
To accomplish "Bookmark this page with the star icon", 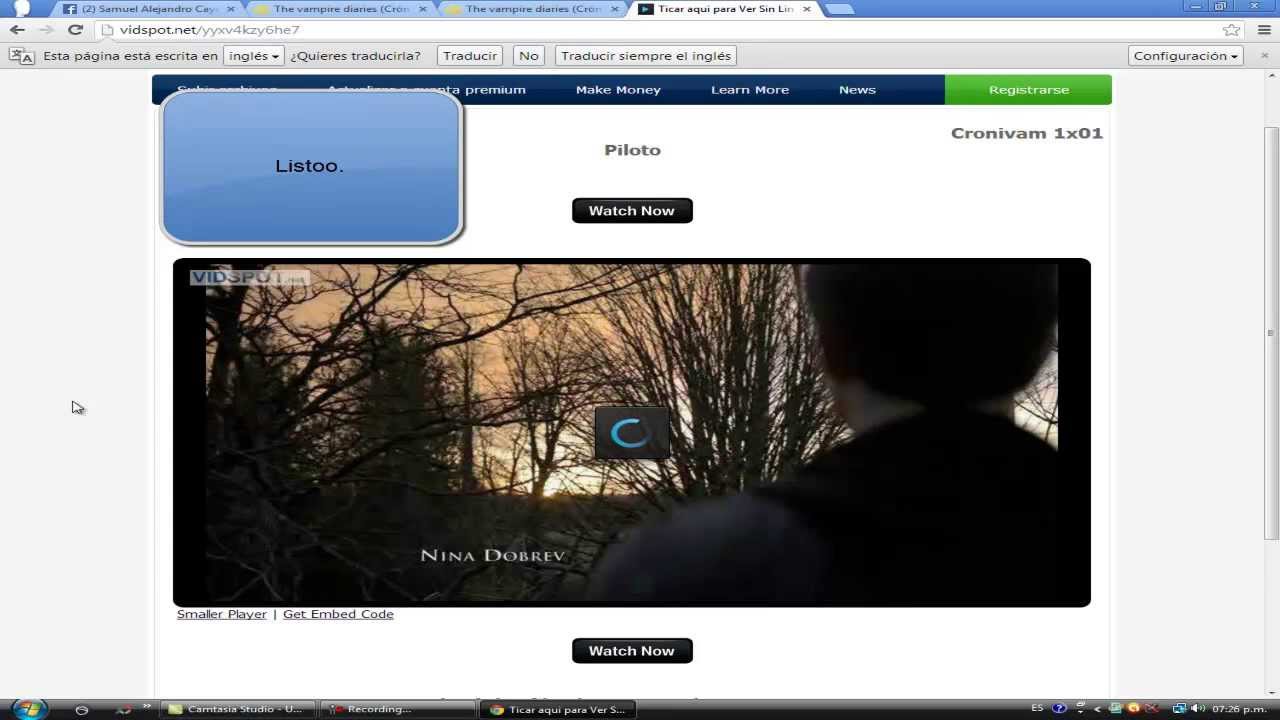I will 1232,30.
